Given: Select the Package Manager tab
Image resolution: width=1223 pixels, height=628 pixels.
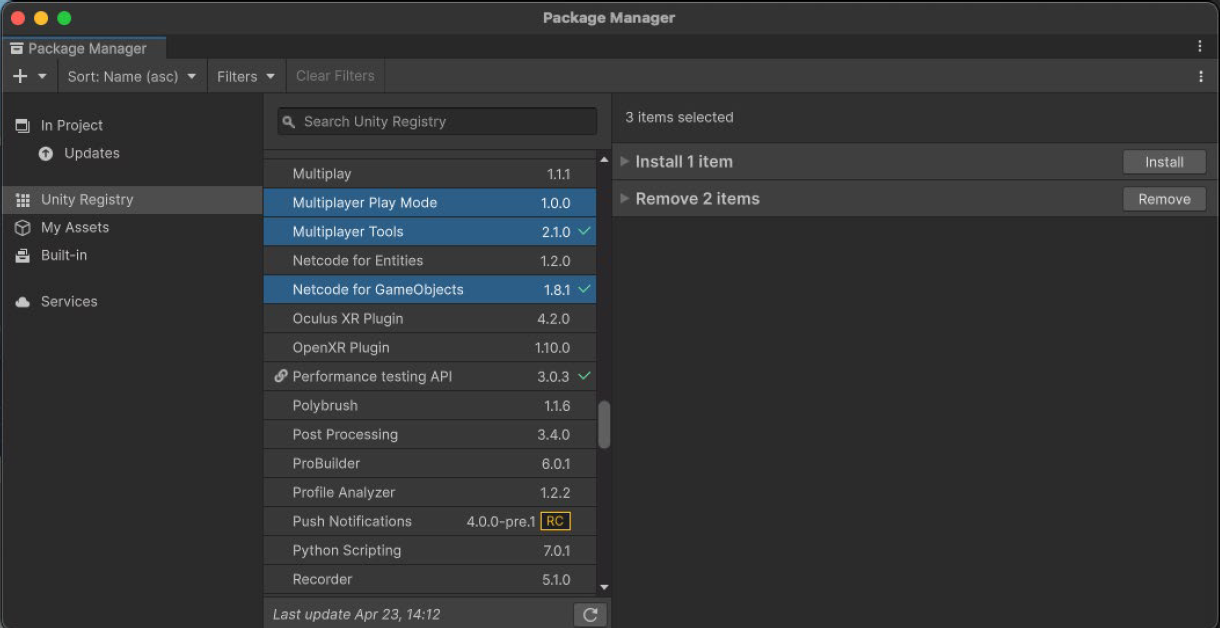Looking at the screenshot, I should click(84, 48).
